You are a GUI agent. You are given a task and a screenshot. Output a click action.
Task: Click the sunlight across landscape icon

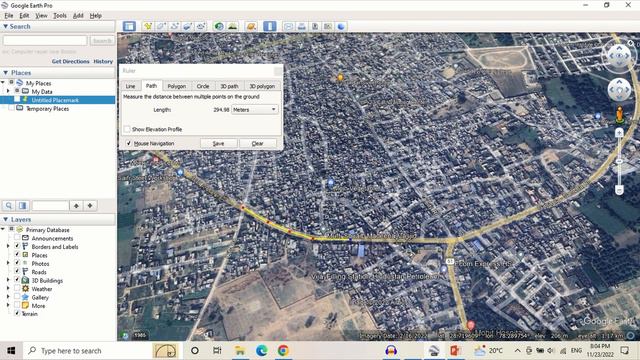[x=232, y=27]
